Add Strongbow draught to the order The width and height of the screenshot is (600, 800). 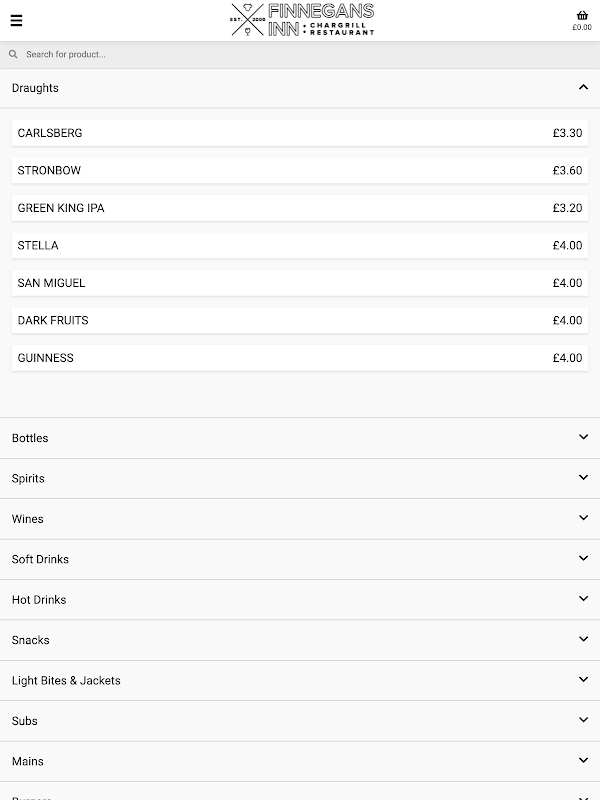[x=300, y=171]
